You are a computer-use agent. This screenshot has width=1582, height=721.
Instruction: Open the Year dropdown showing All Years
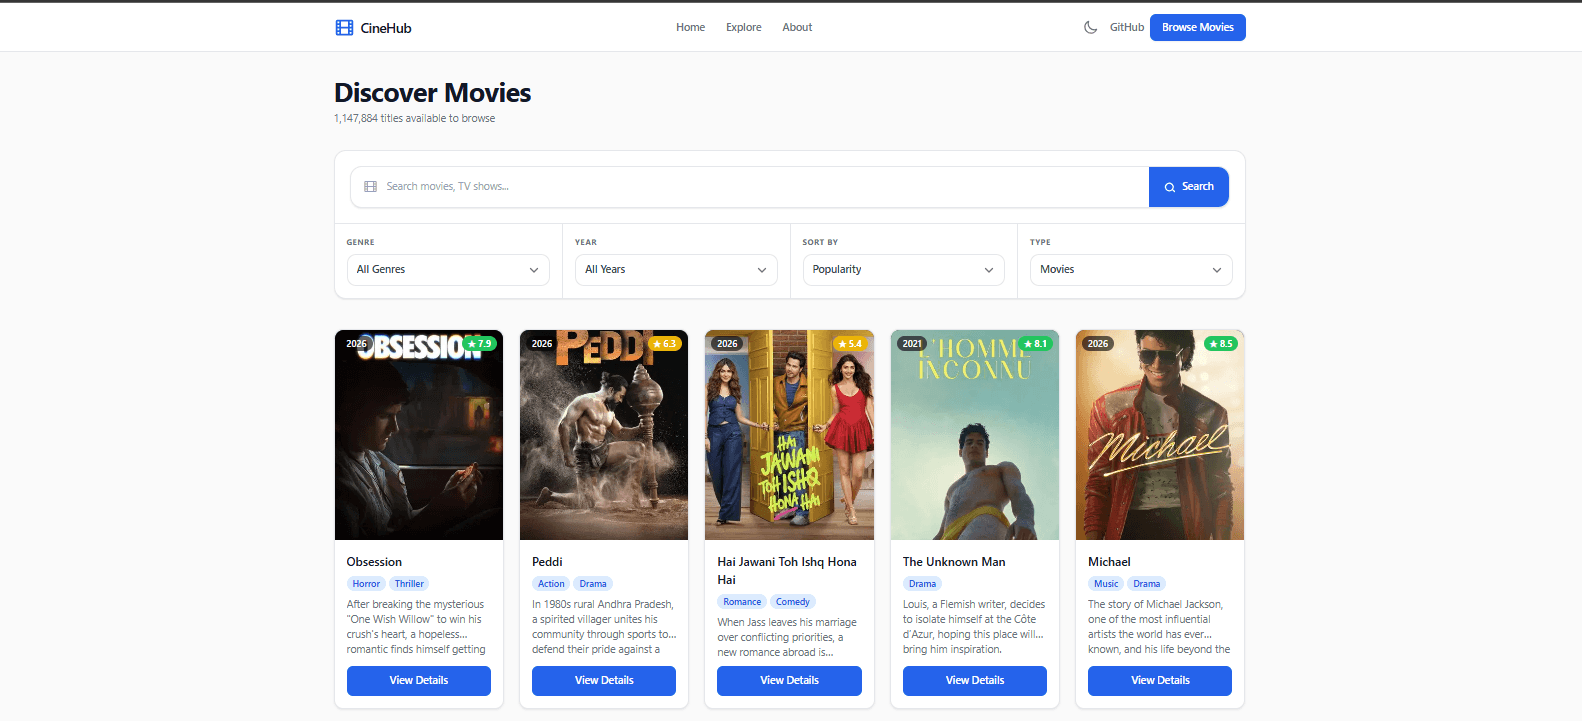676,270
